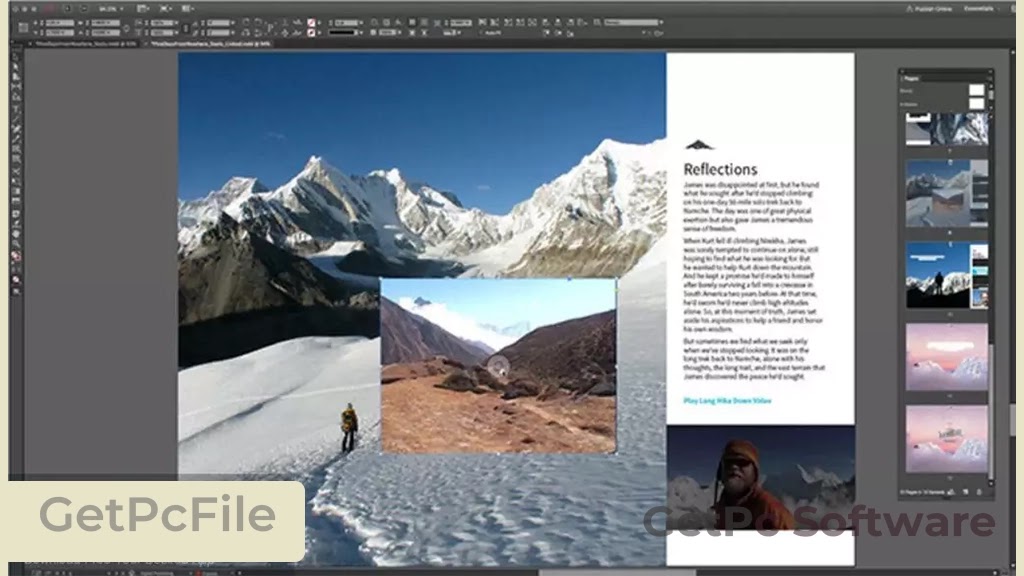Viewport: 1024px width, 576px height.
Task: Select the Zoom tool
Action: point(16,244)
